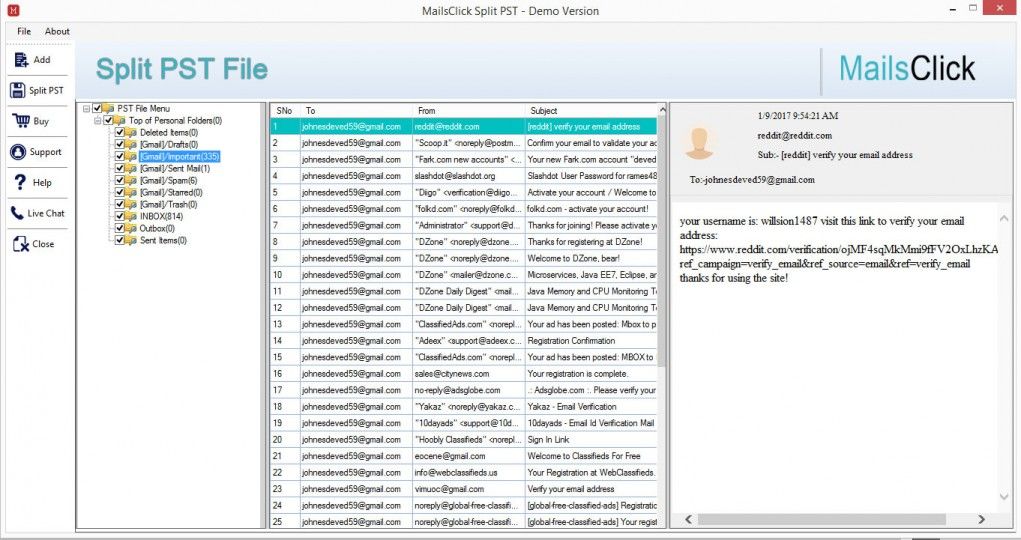Image resolution: width=1021 pixels, height=540 pixels.
Task: Click the Support headset icon
Action: pos(18,152)
